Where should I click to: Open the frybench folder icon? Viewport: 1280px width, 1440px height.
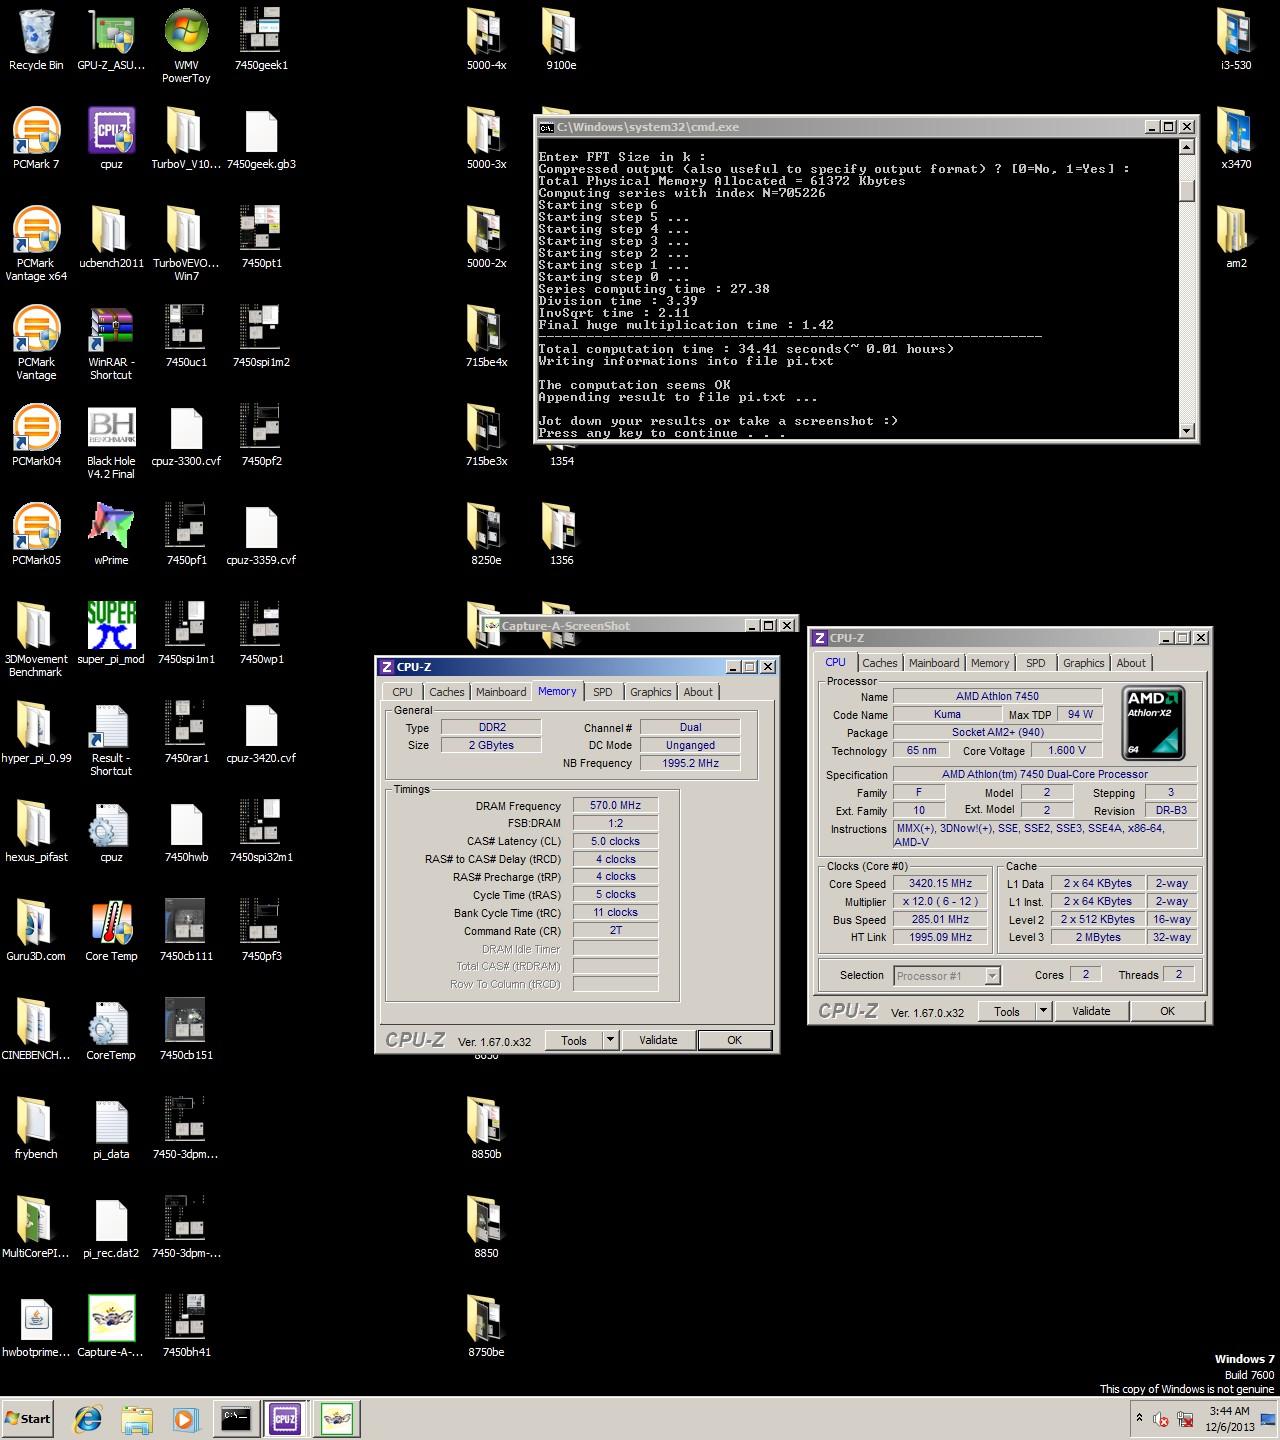tap(36, 1129)
